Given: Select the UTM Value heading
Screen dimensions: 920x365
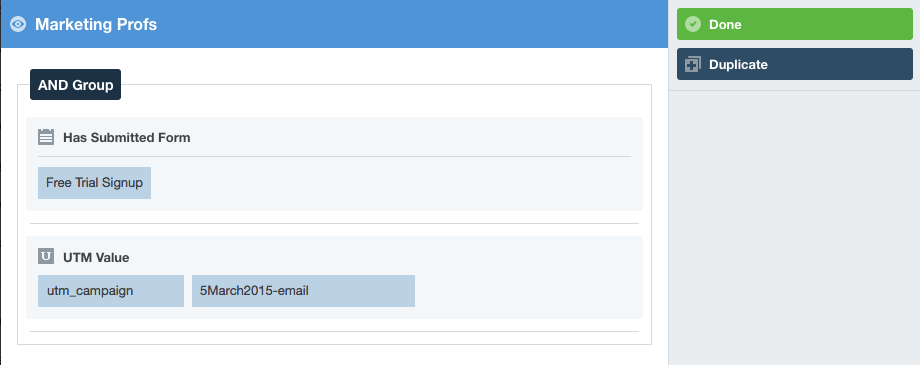Looking at the screenshot, I should tap(96, 258).
